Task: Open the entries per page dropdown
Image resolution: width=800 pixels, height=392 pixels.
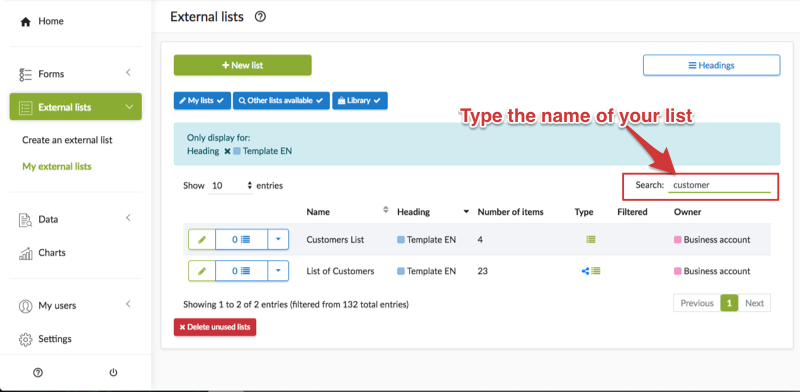Action: 231,186
